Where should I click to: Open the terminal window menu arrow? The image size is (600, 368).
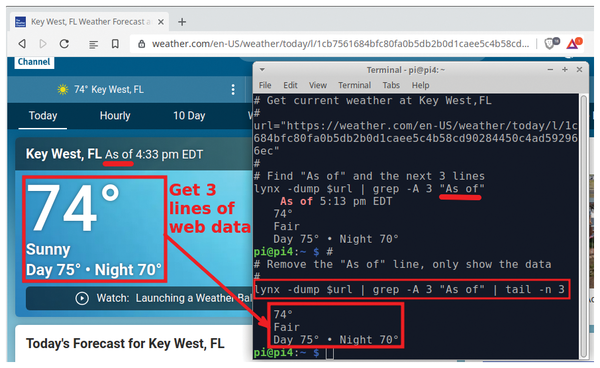point(262,70)
